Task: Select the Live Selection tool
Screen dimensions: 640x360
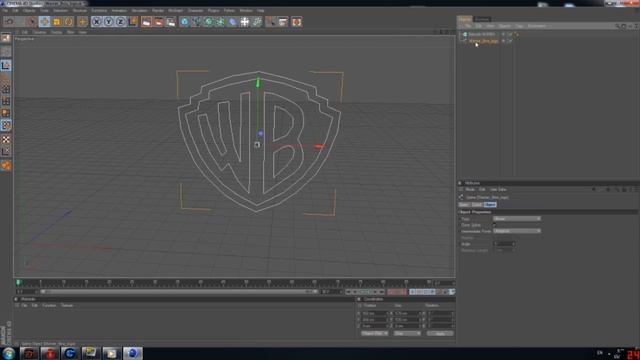Action: [31, 21]
